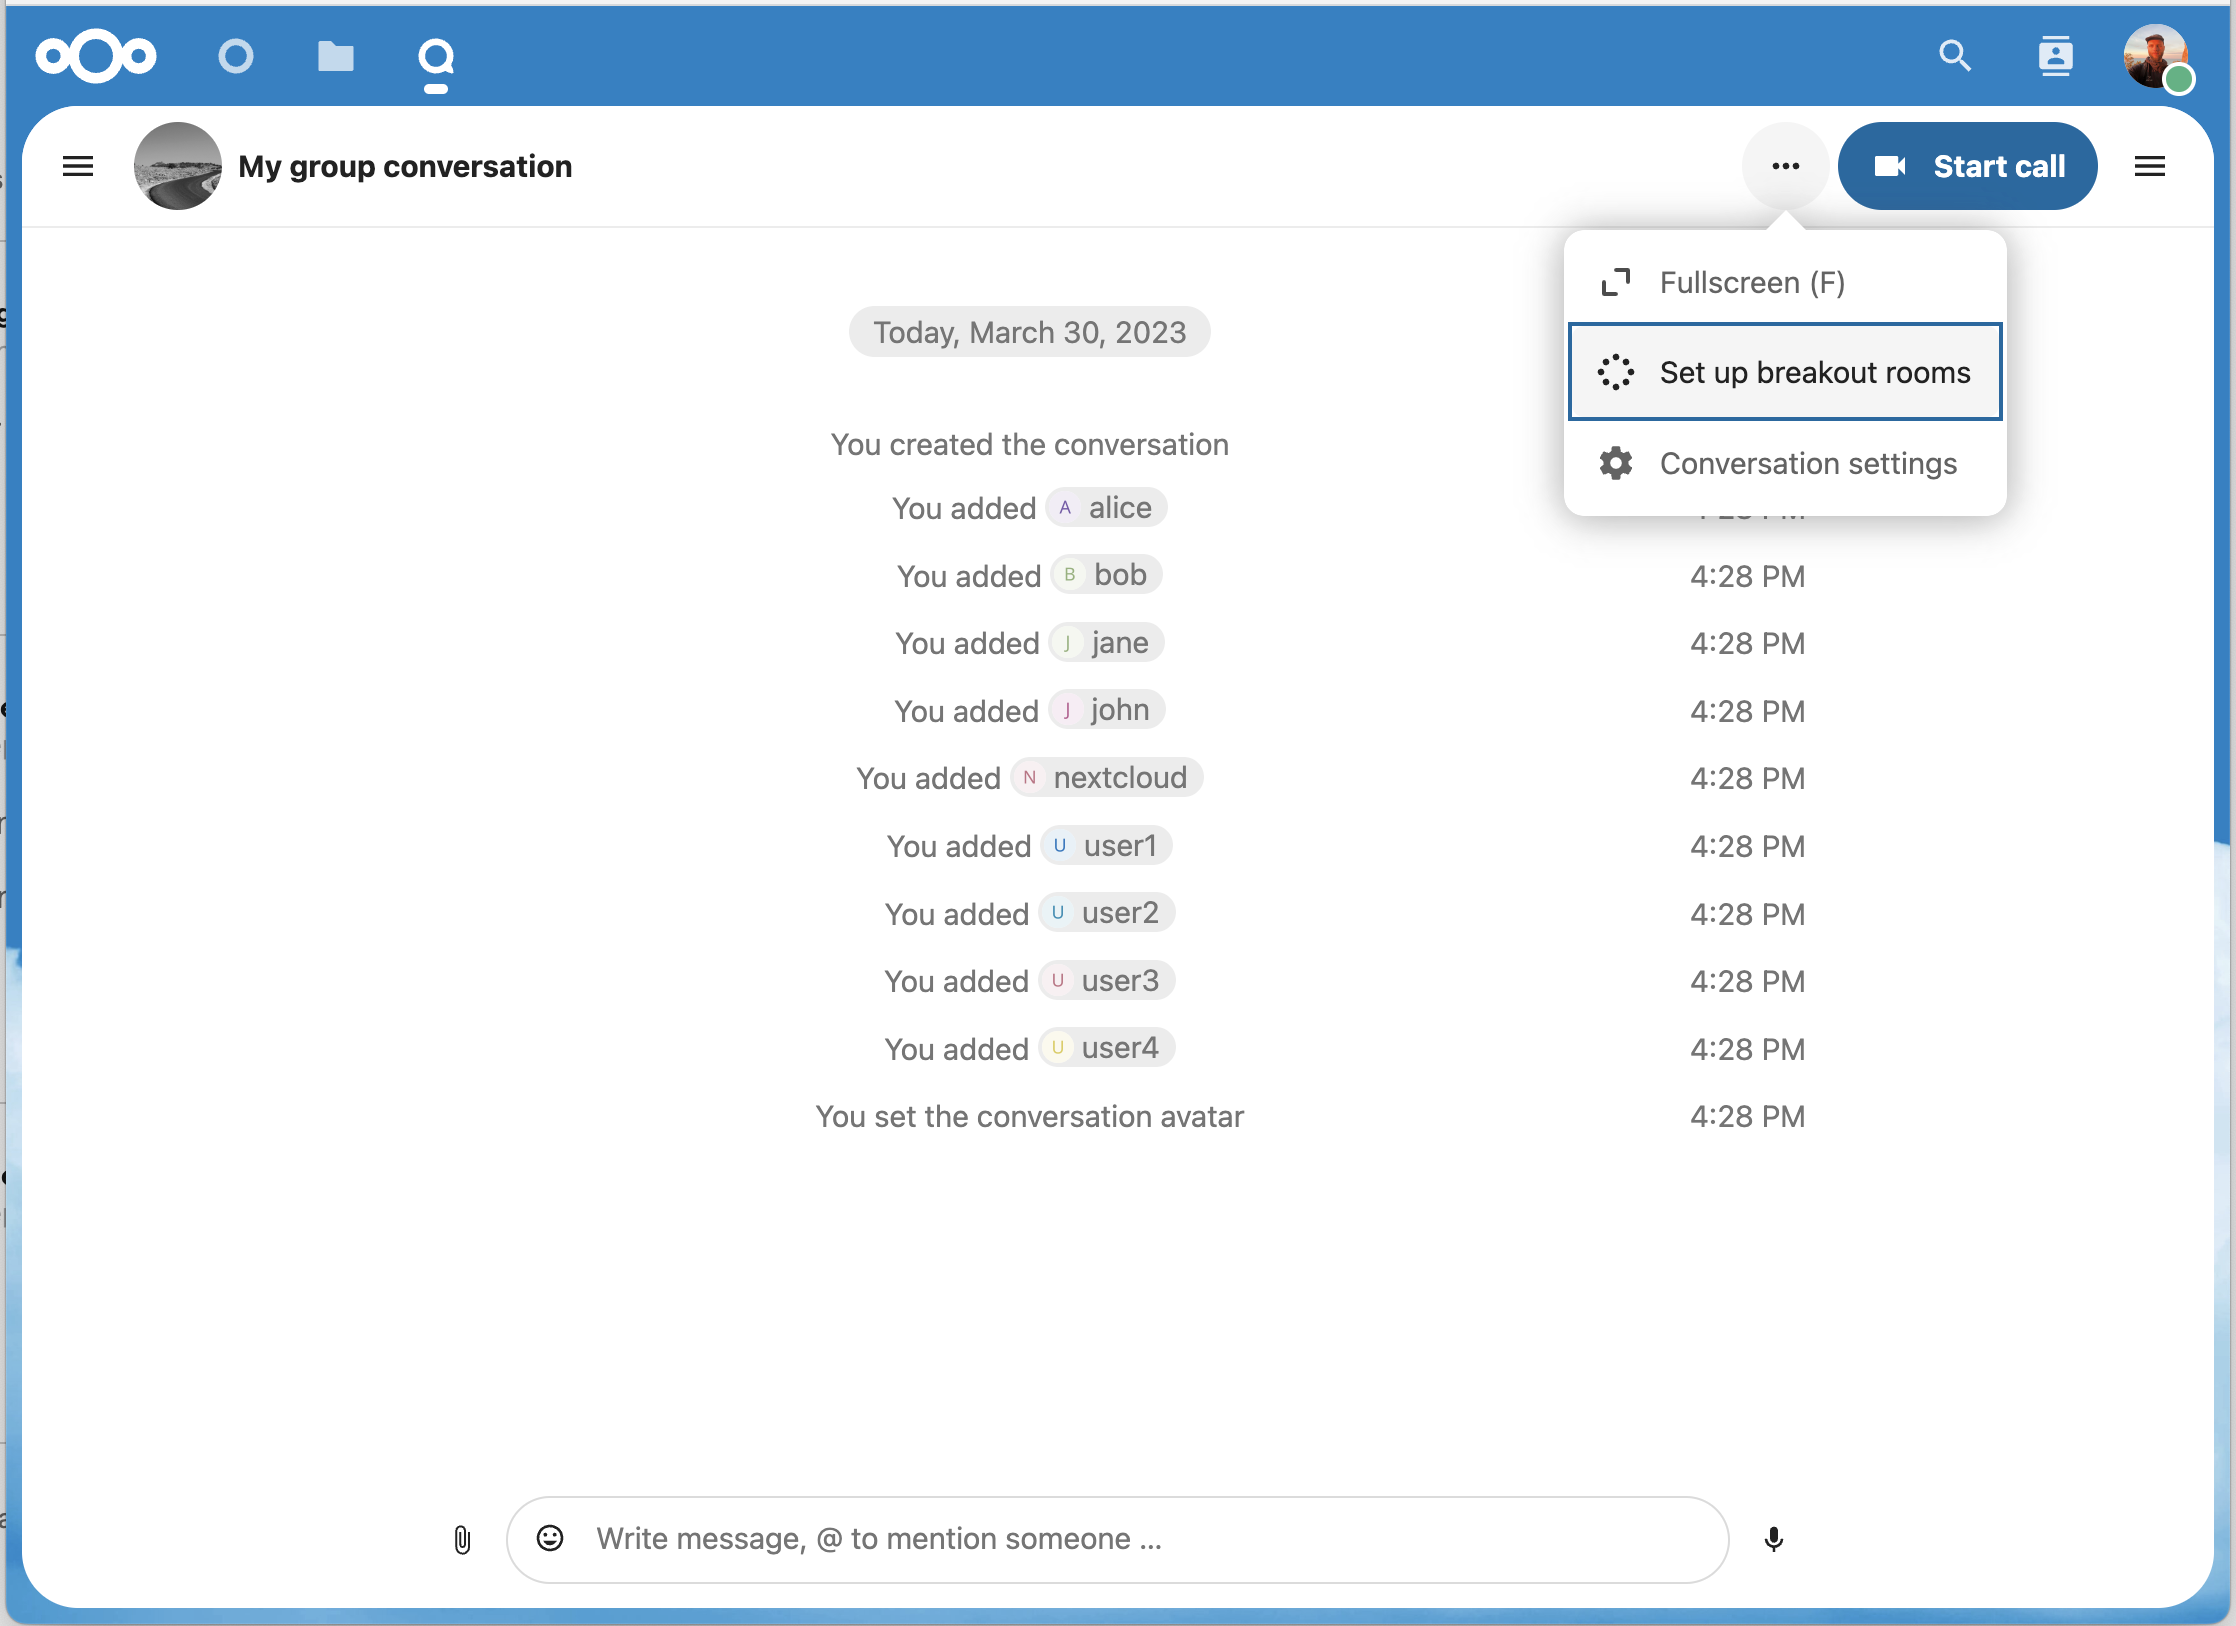Click the attach file paperclip icon

click(x=462, y=1539)
